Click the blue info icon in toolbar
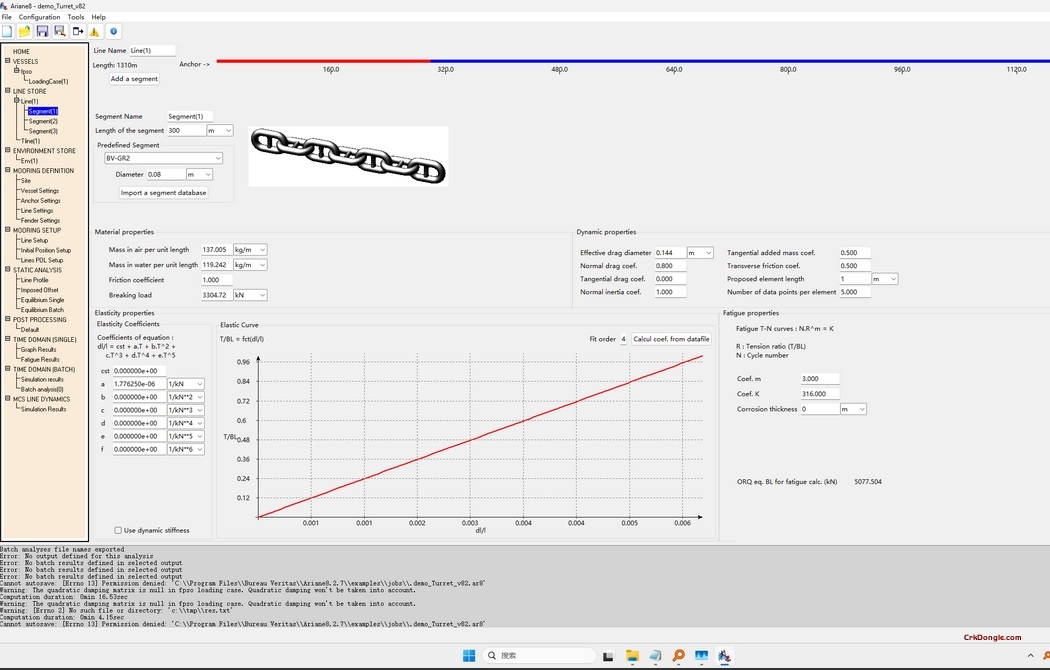 click(113, 32)
